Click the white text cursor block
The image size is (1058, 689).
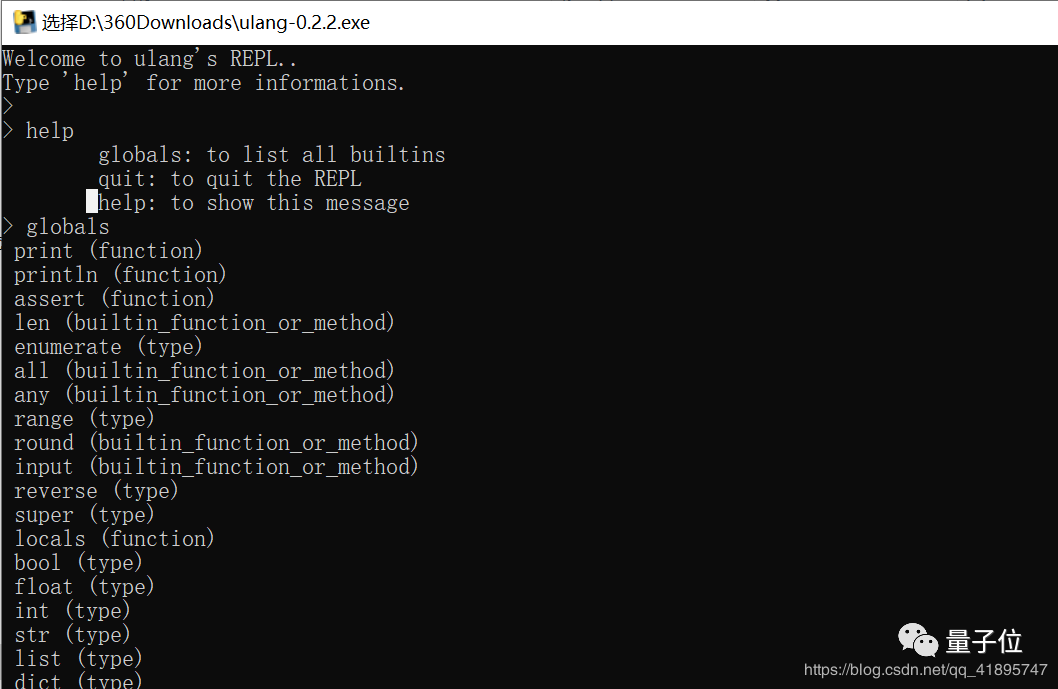coord(92,201)
